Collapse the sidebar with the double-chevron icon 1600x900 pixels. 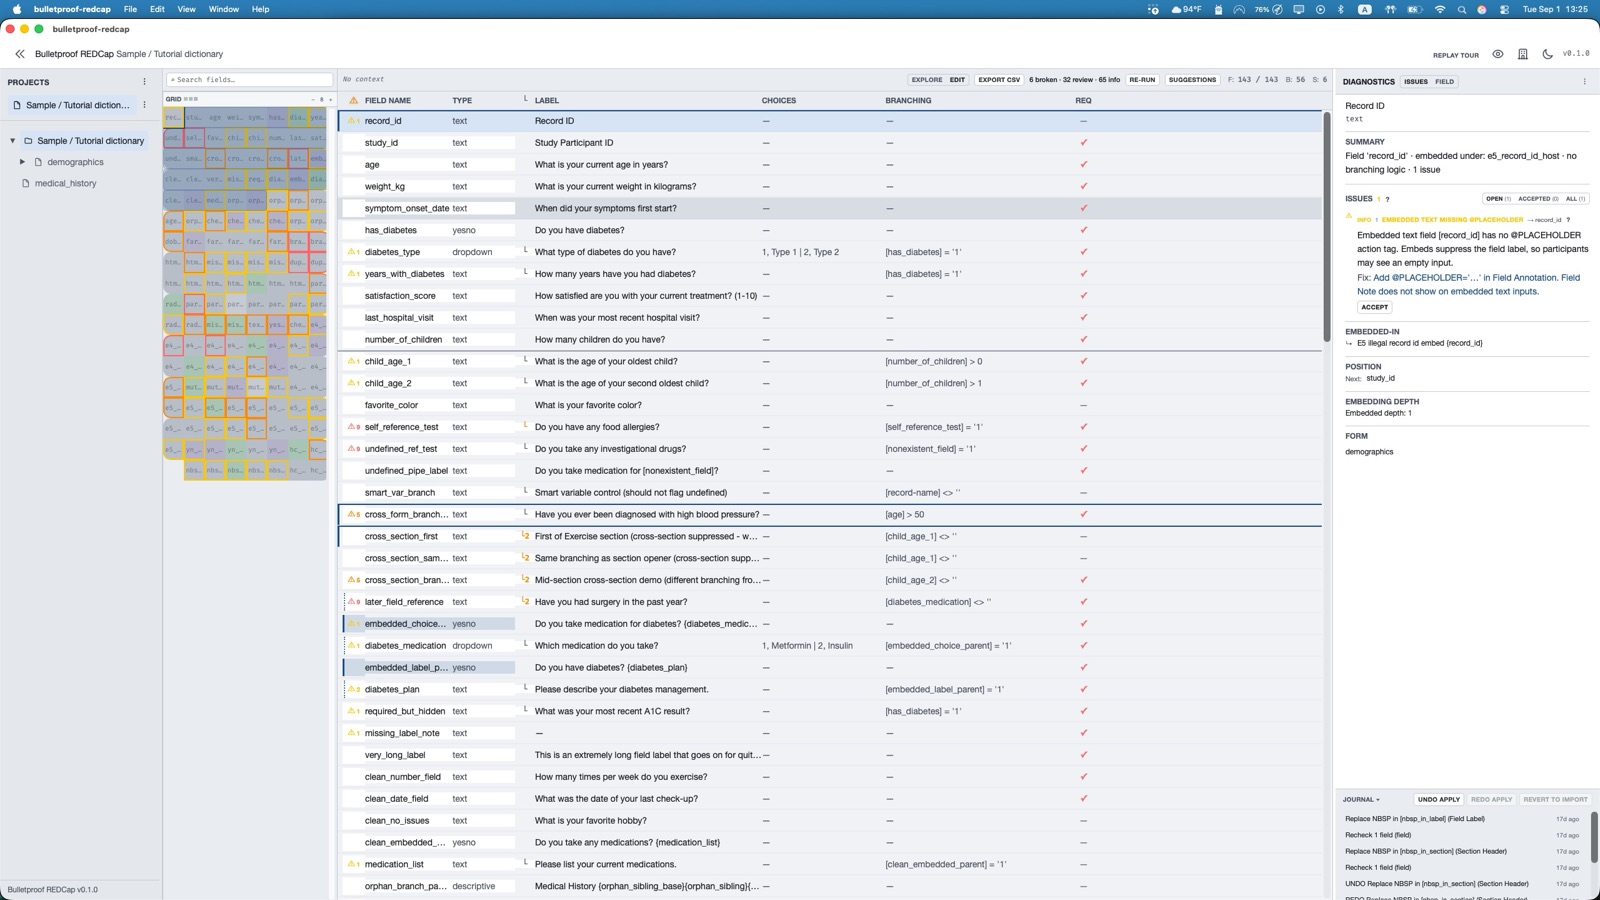click(x=20, y=54)
